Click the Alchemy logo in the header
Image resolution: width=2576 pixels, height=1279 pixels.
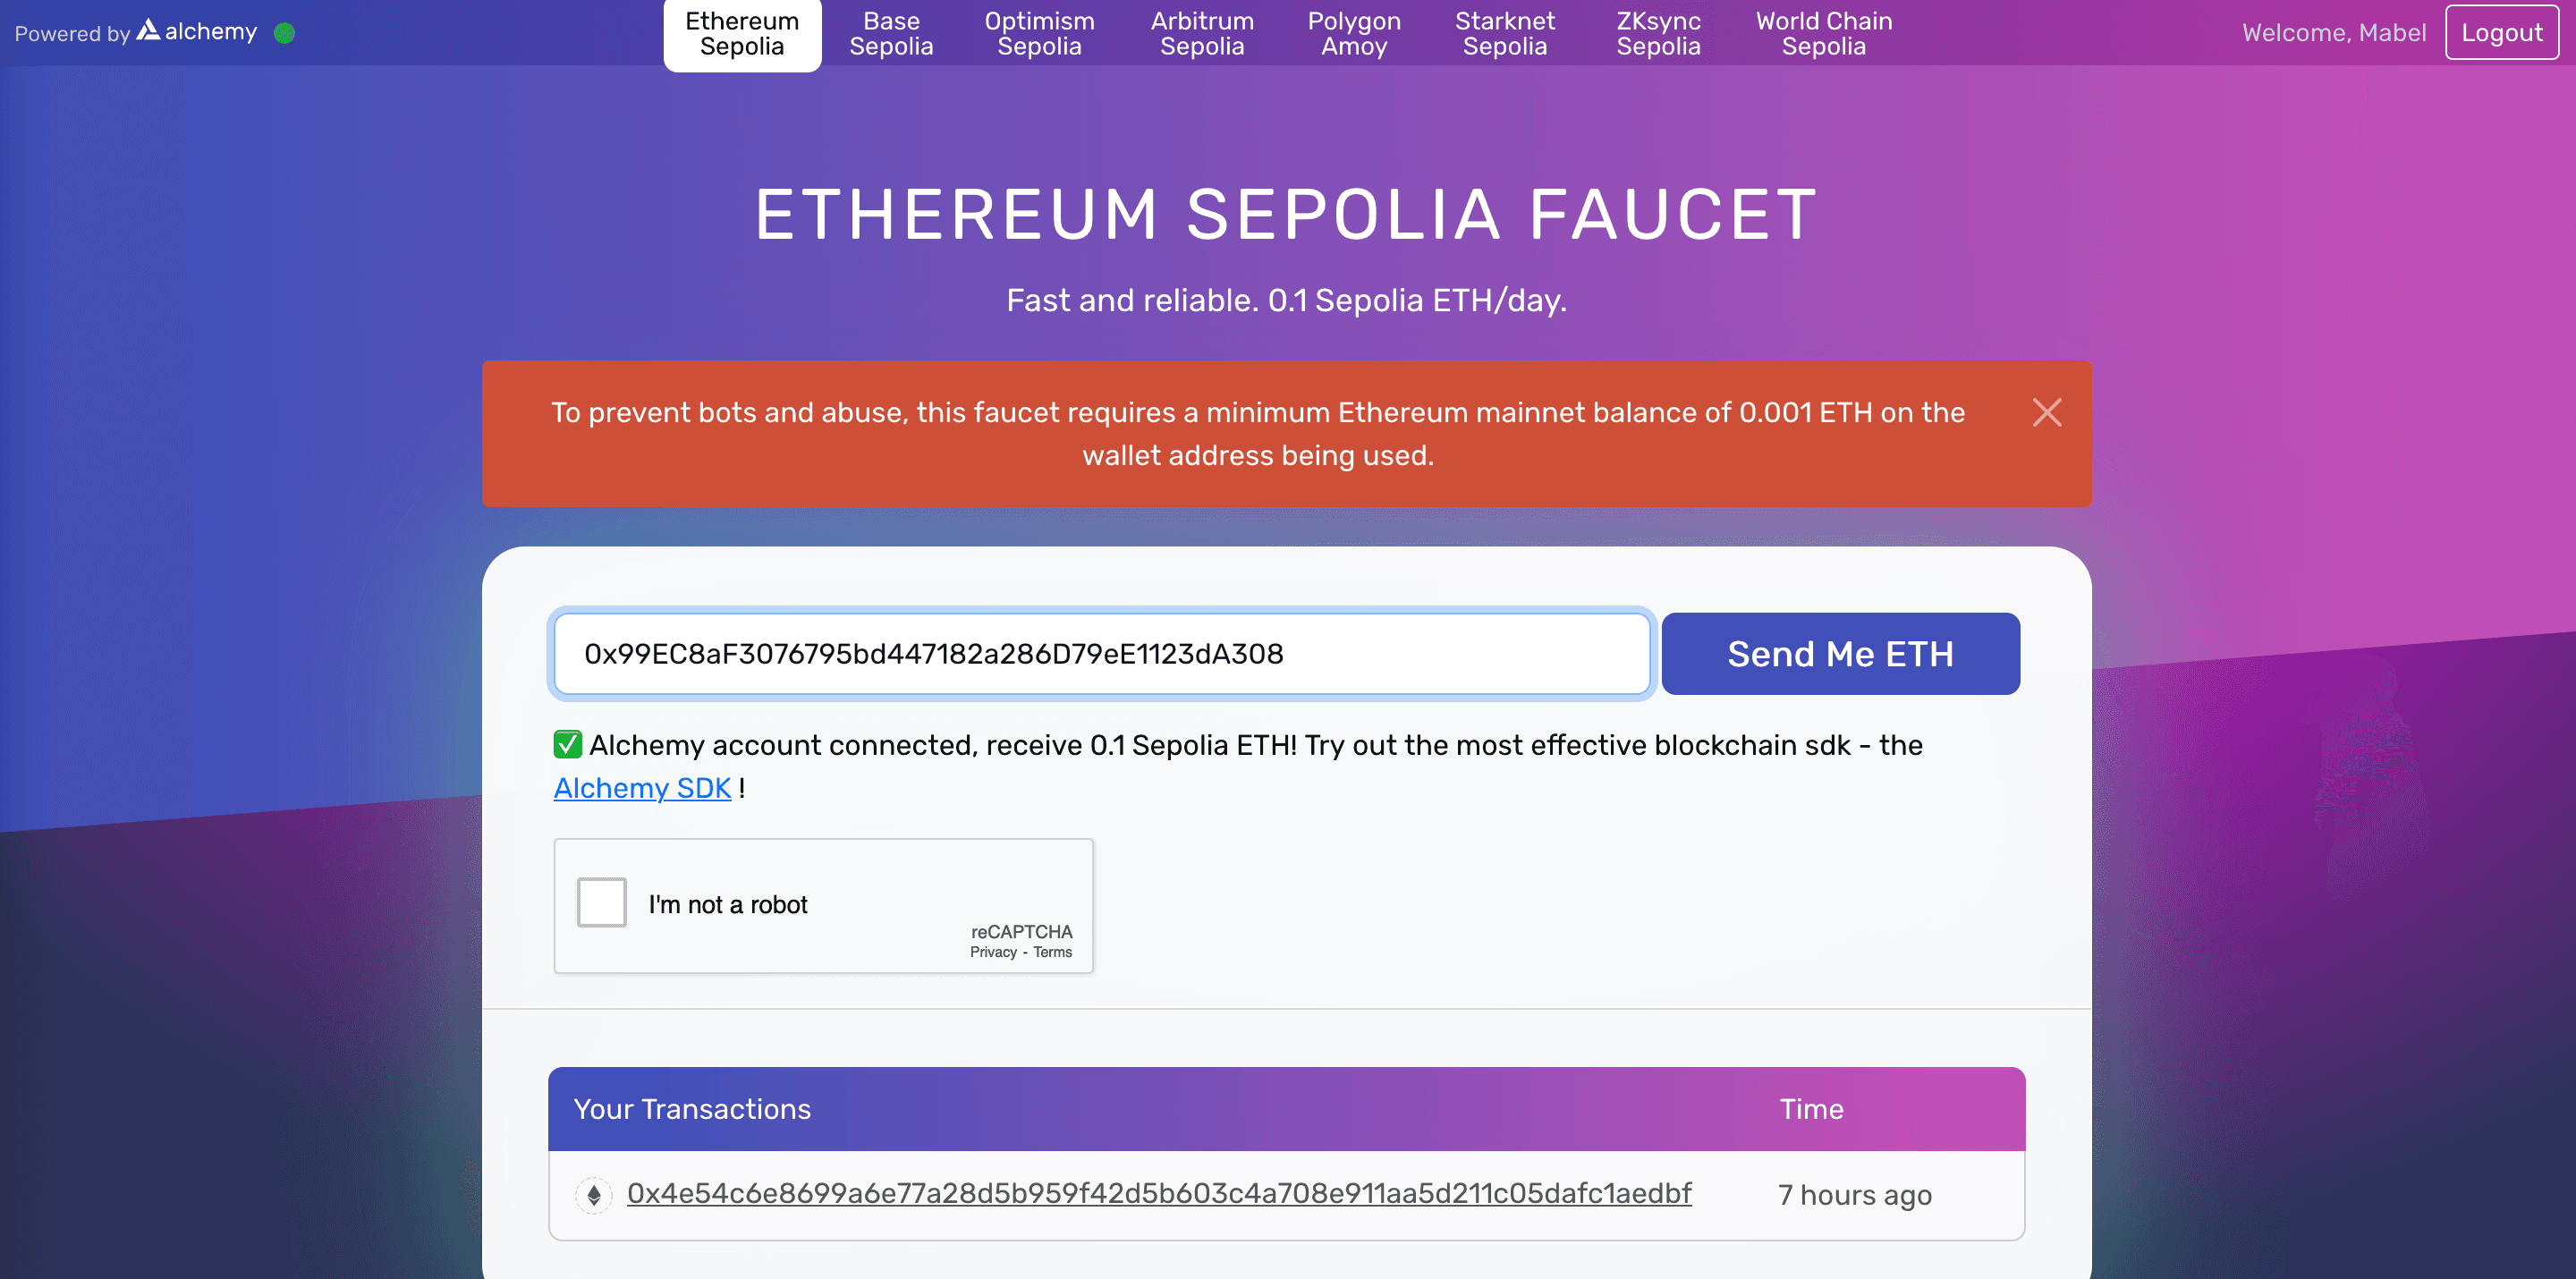pyautogui.click(x=197, y=31)
